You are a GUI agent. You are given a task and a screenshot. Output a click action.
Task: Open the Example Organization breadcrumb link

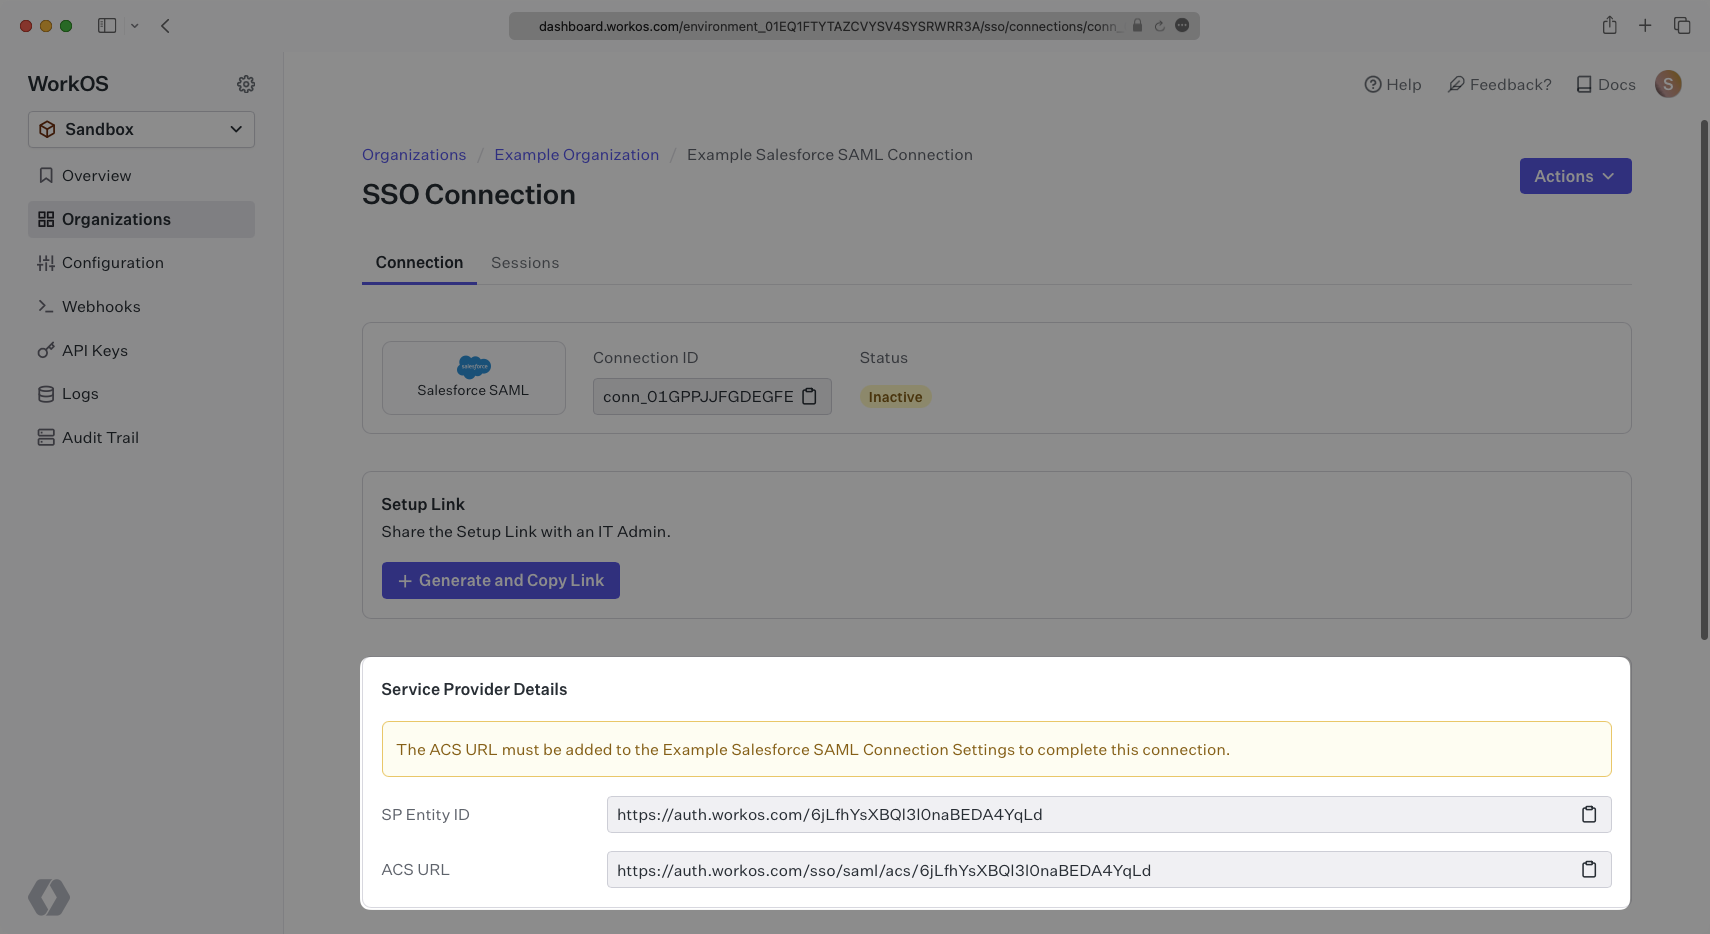click(576, 154)
